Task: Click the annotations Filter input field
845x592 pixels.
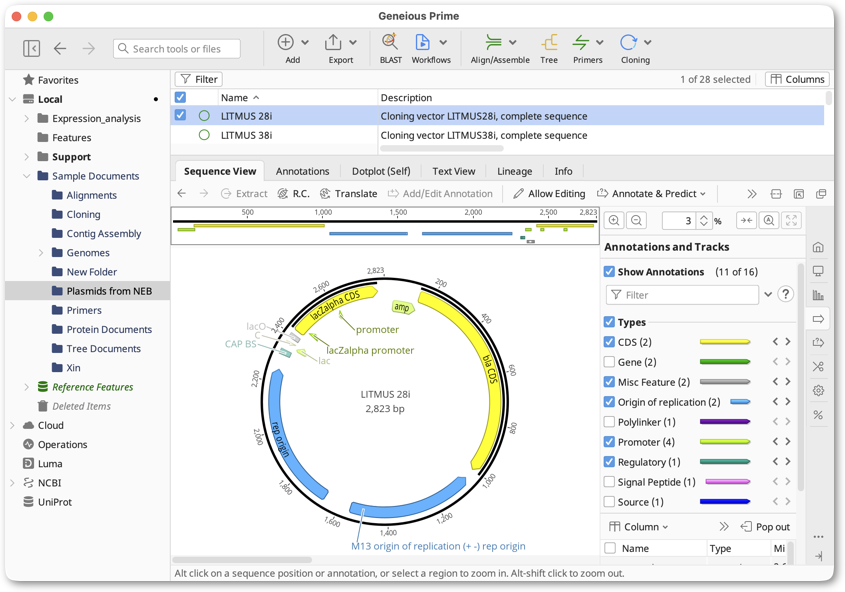Action: click(x=682, y=295)
